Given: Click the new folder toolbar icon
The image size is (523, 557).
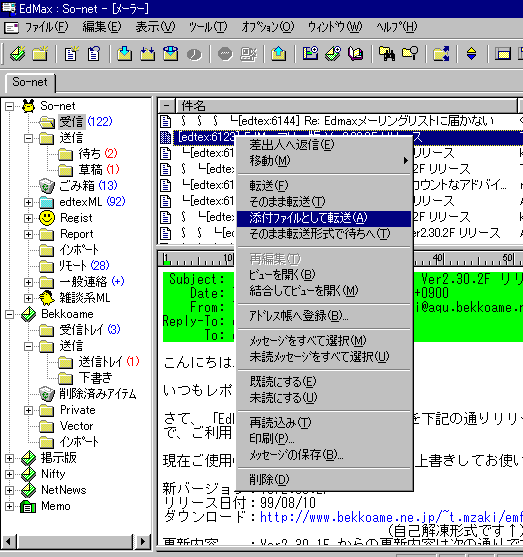Looking at the screenshot, I should pyautogui.click(x=41, y=54).
